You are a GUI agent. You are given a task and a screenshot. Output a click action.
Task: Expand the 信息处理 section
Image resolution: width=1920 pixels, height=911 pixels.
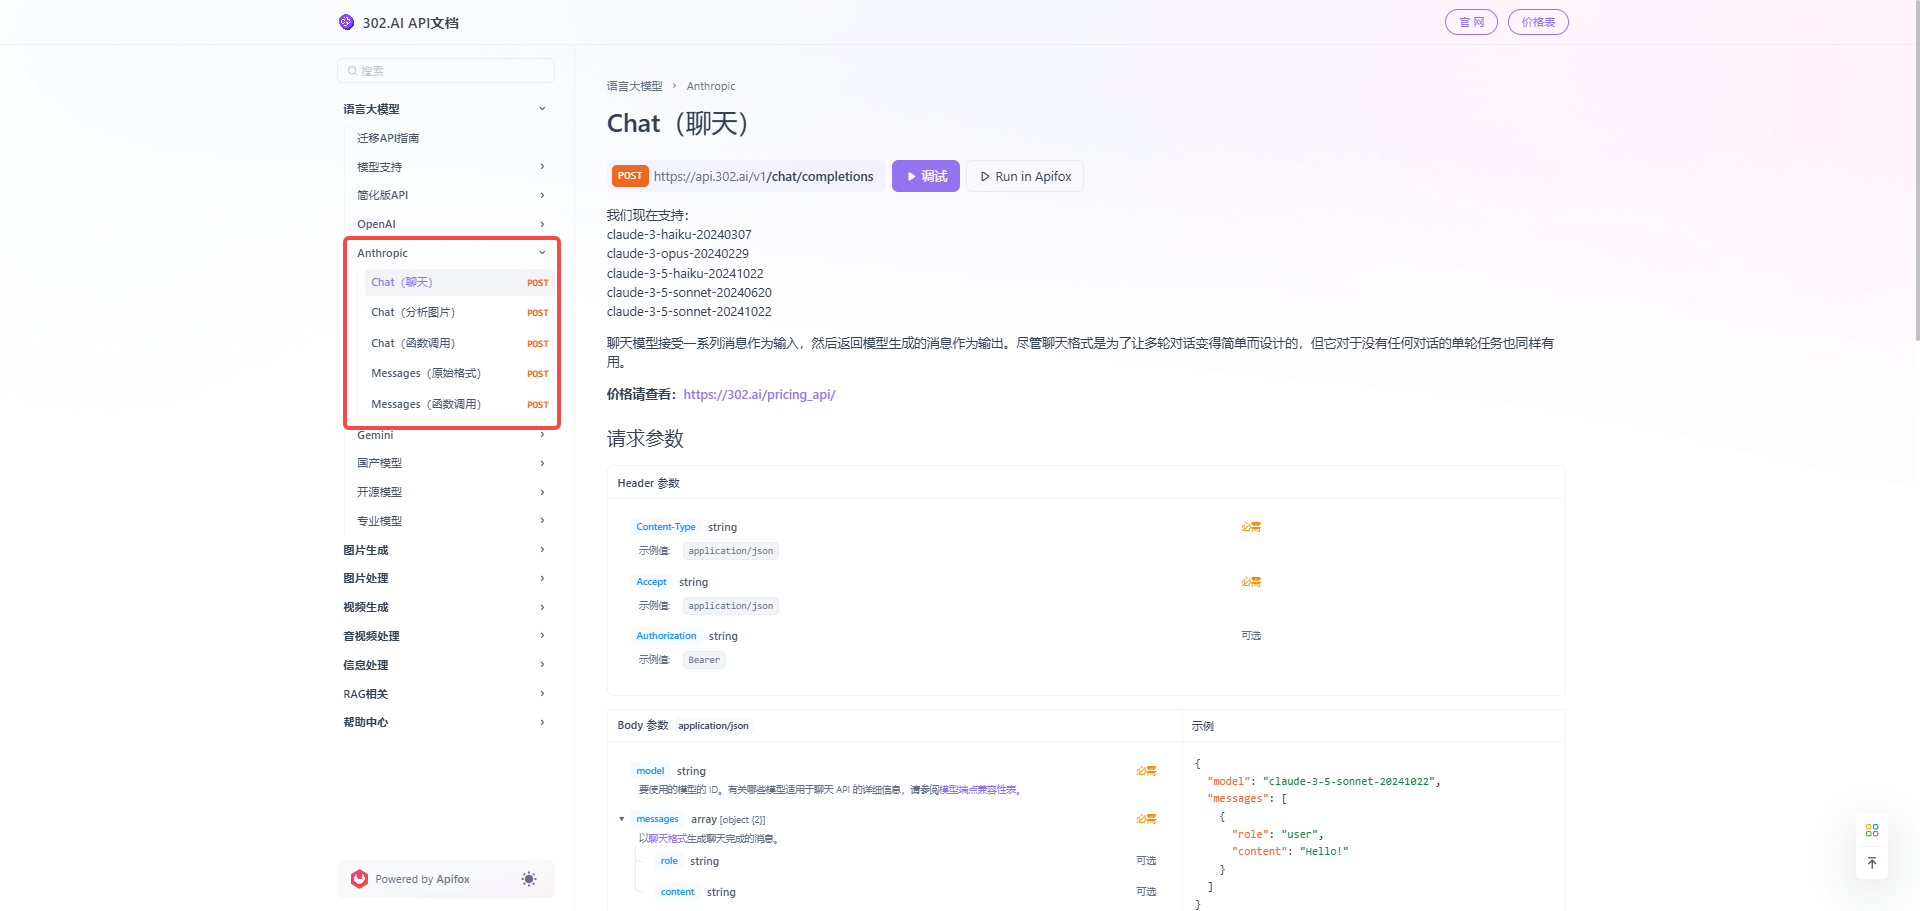pyautogui.click(x=542, y=665)
